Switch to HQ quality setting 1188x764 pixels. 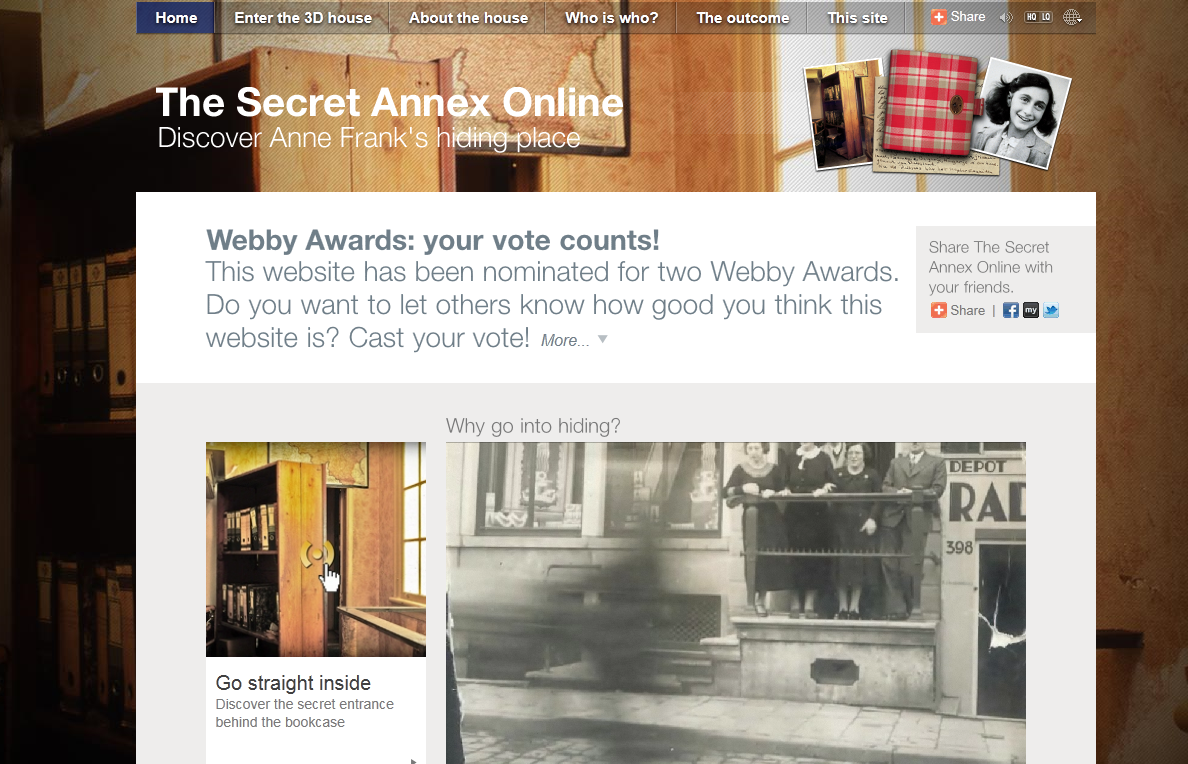coord(1031,17)
